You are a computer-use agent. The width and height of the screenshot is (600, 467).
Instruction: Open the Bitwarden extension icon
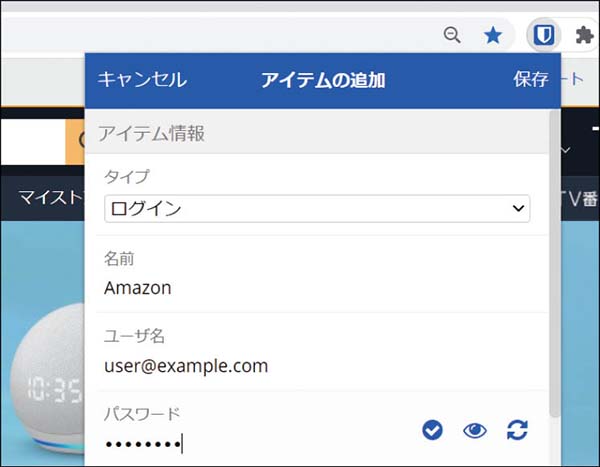(543, 36)
